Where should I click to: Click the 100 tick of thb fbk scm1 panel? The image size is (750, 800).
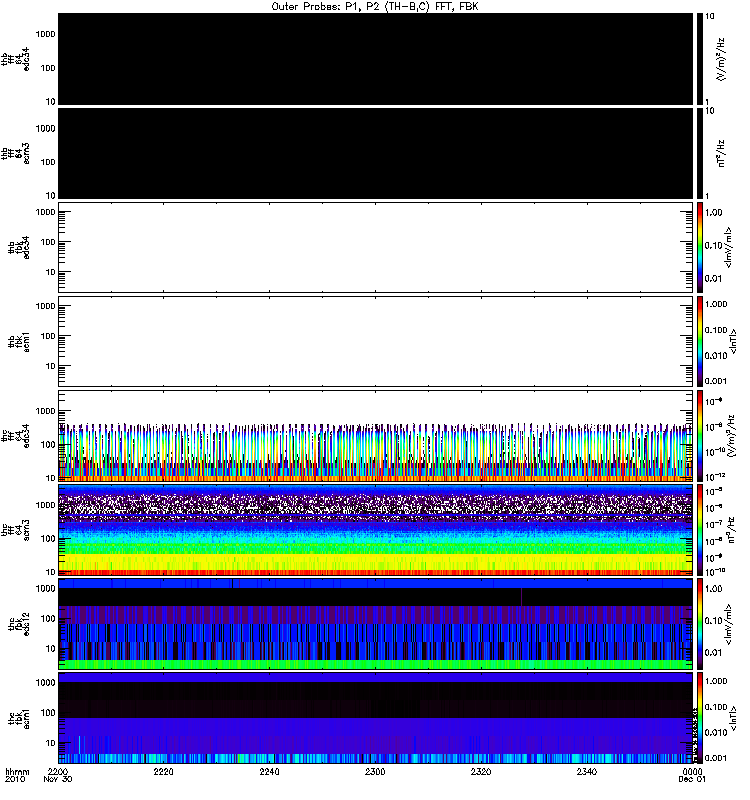48,336
